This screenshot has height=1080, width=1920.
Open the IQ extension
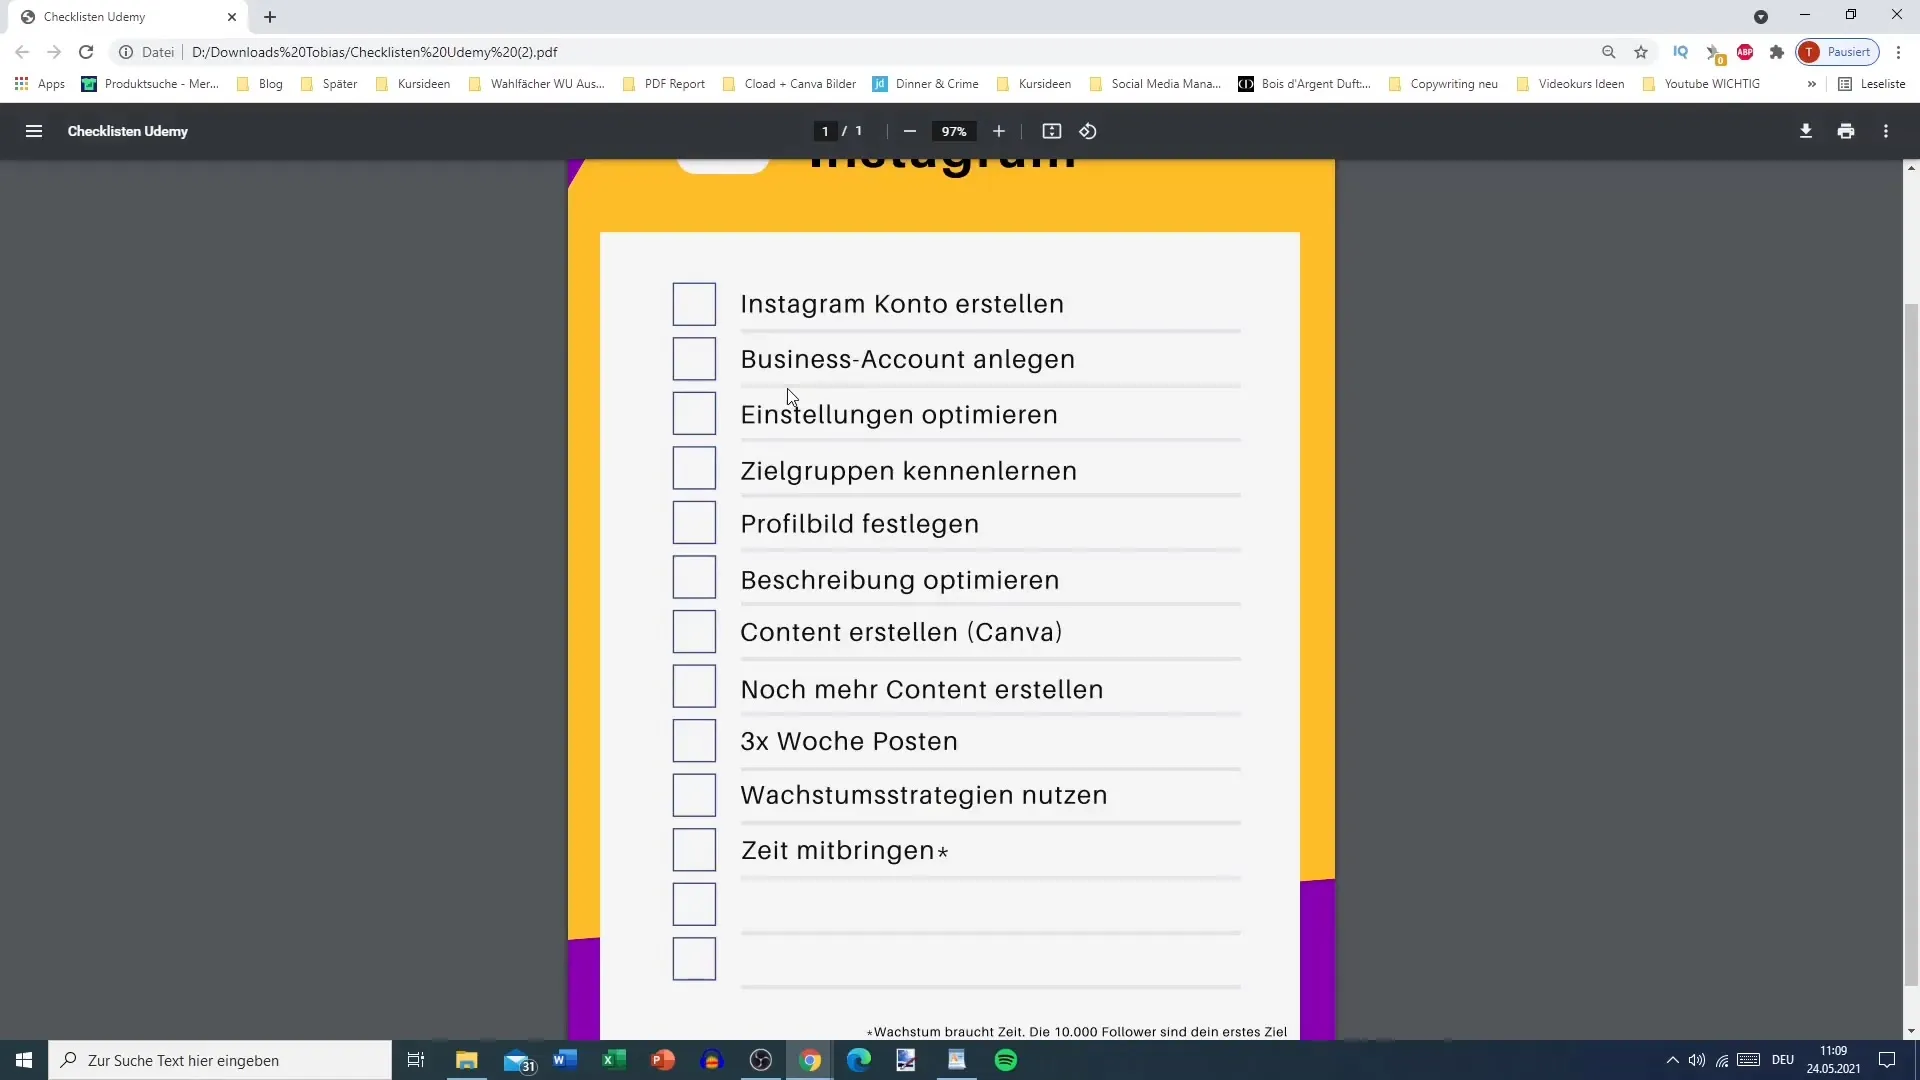pyautogui.click(x=1680, y=52)
